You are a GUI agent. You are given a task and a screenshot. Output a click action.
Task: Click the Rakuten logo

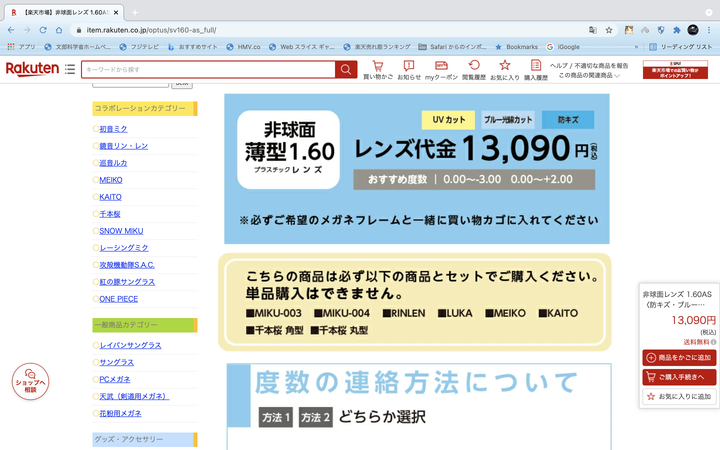click(x=32, y=69)
